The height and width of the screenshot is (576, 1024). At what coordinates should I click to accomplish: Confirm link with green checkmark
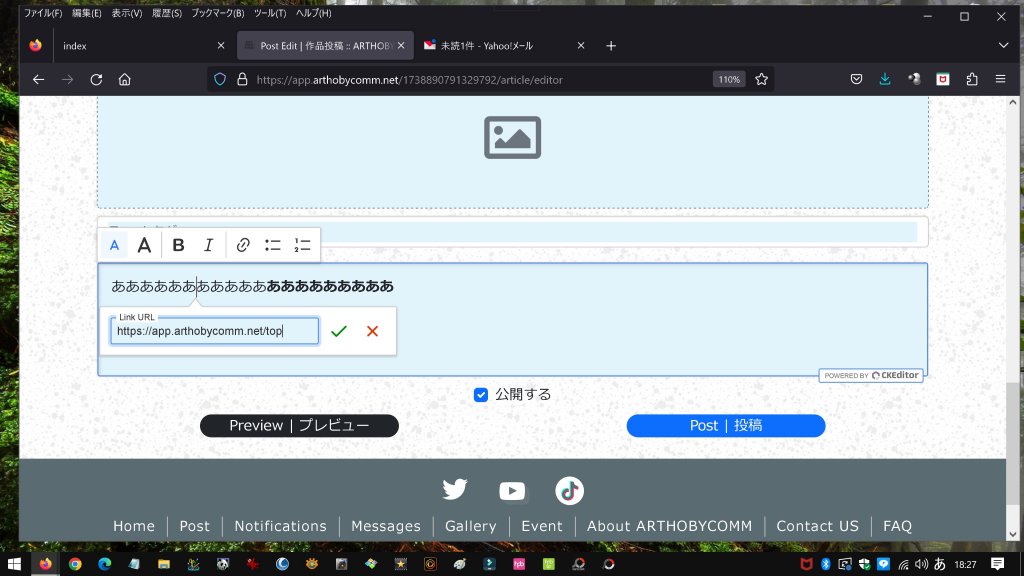coord(339,331)
